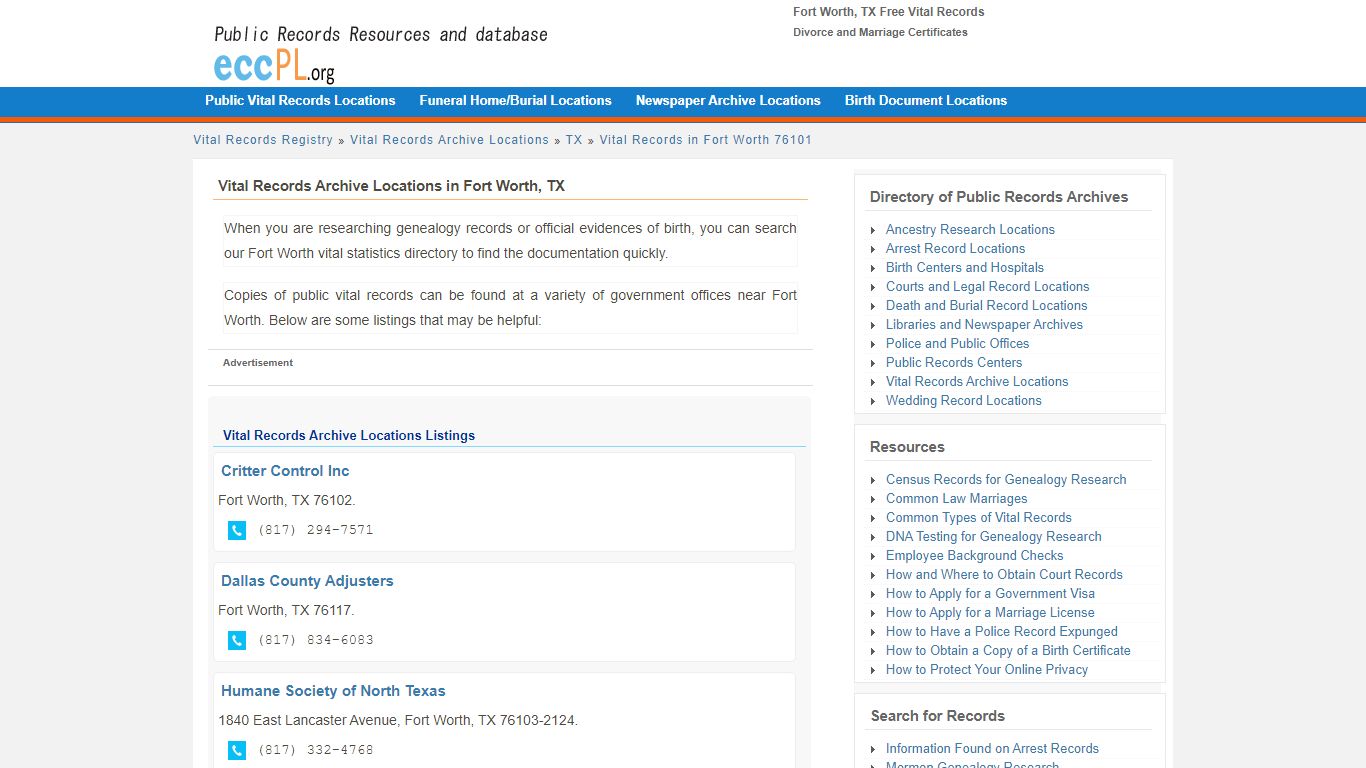Open How to Apply for a Government Visa
The width and height of the screenshot is (1366, 768).
(990, 593)
